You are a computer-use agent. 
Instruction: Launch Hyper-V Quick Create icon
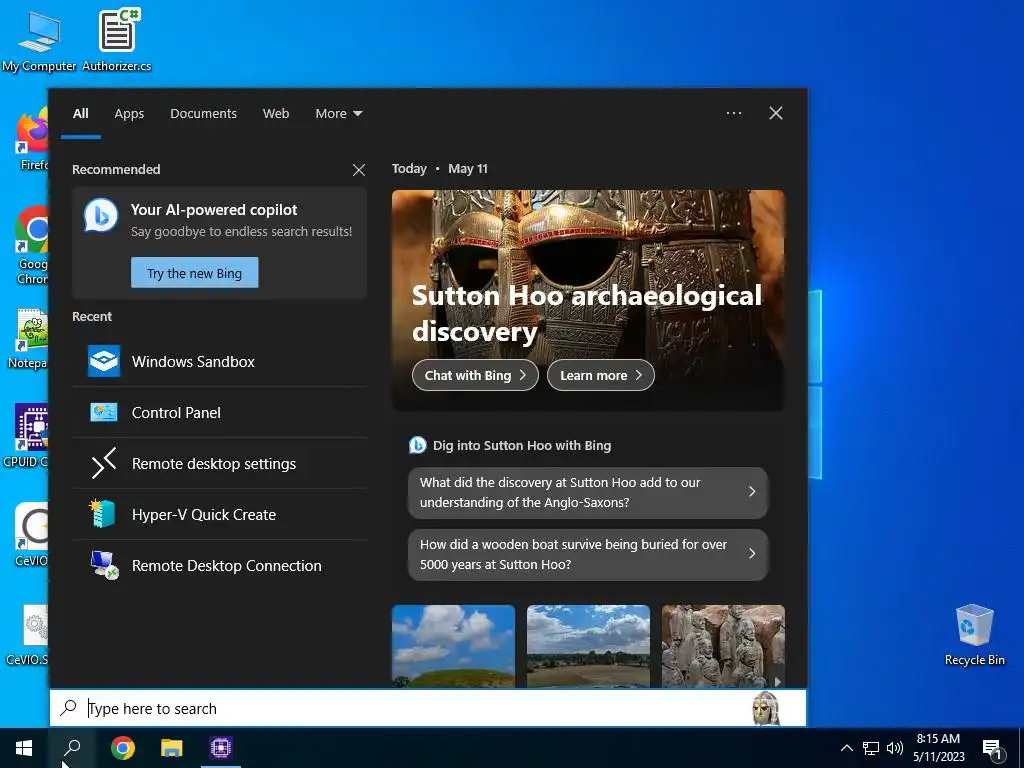coord(103,514)
